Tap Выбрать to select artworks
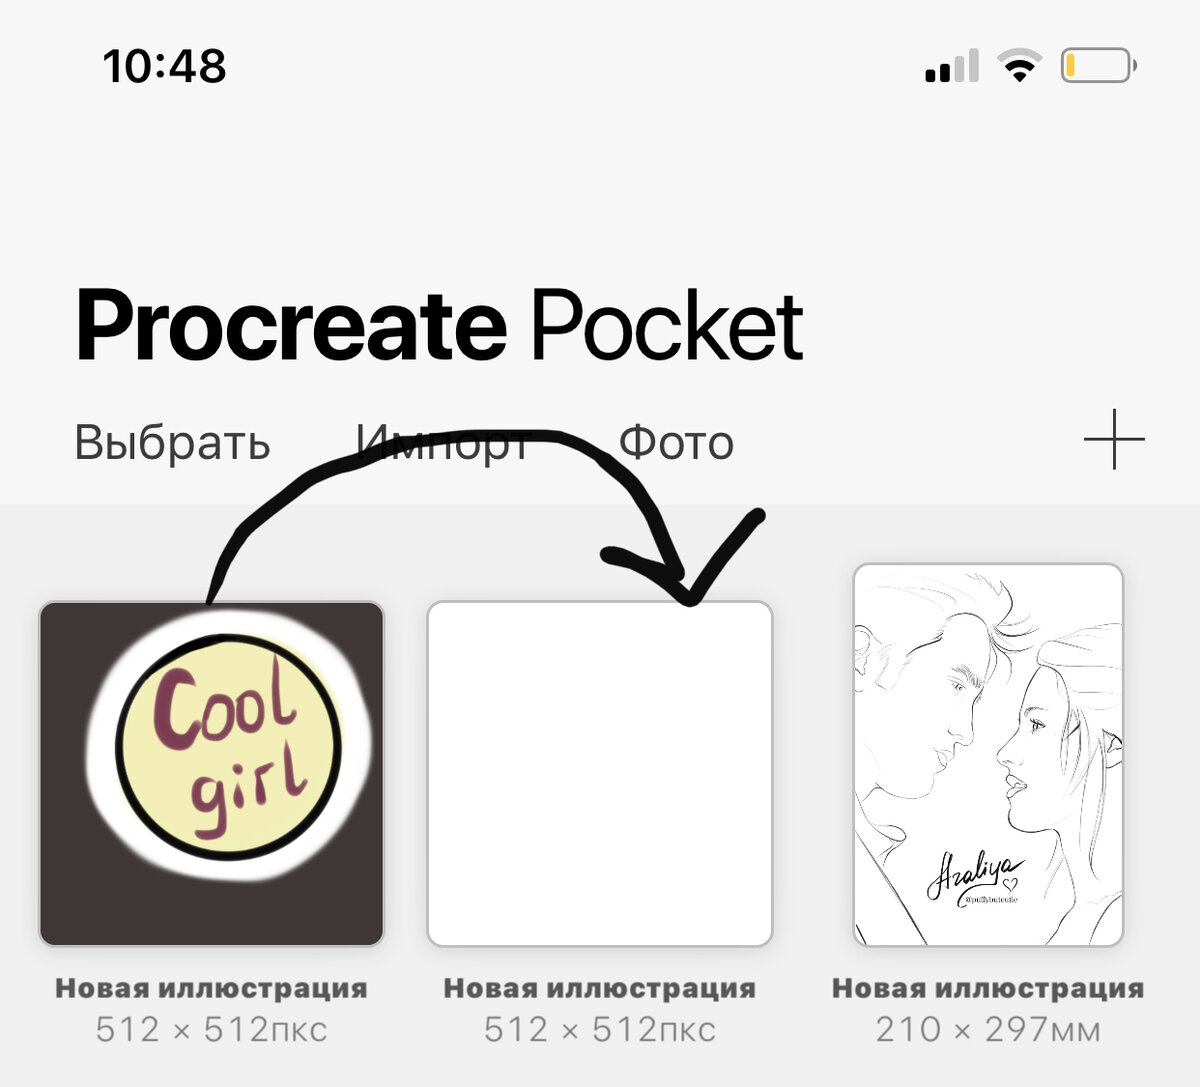 (172, 442)
